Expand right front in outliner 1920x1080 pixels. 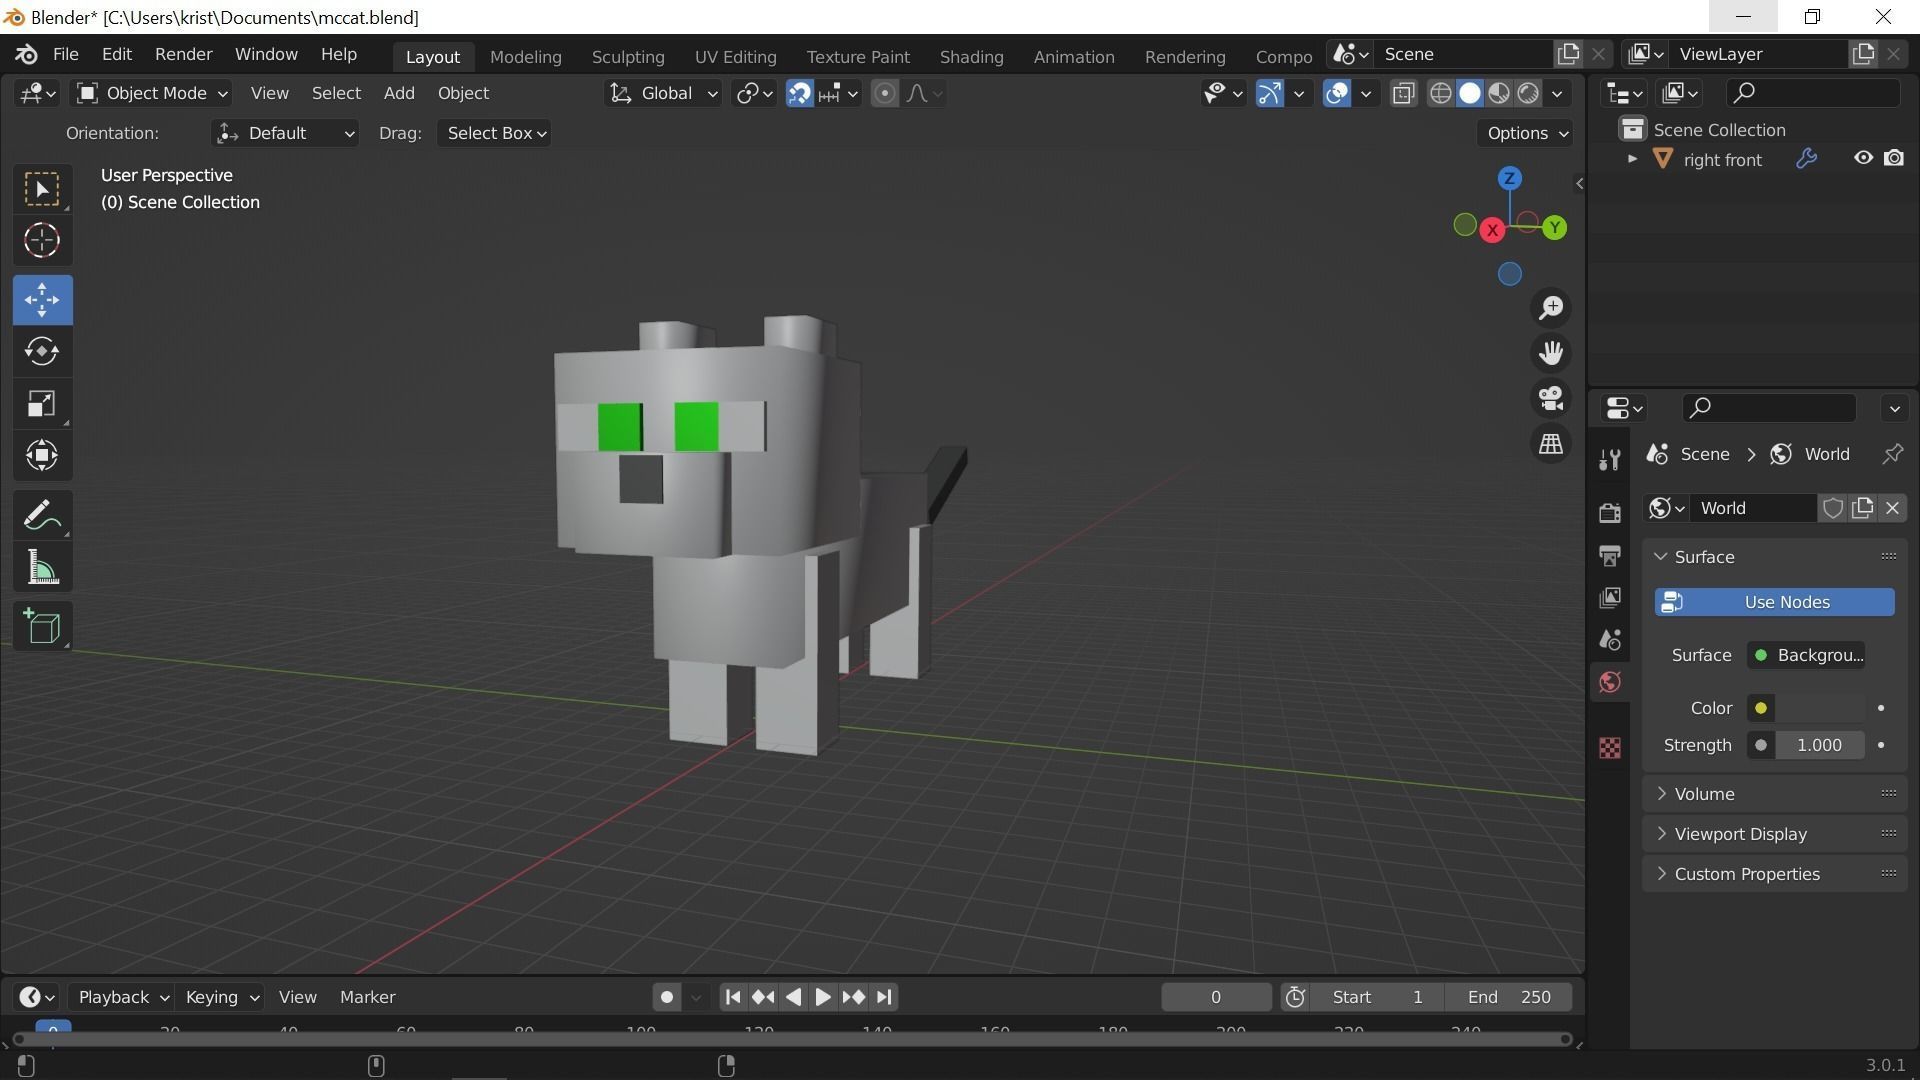click(1632, 159)
